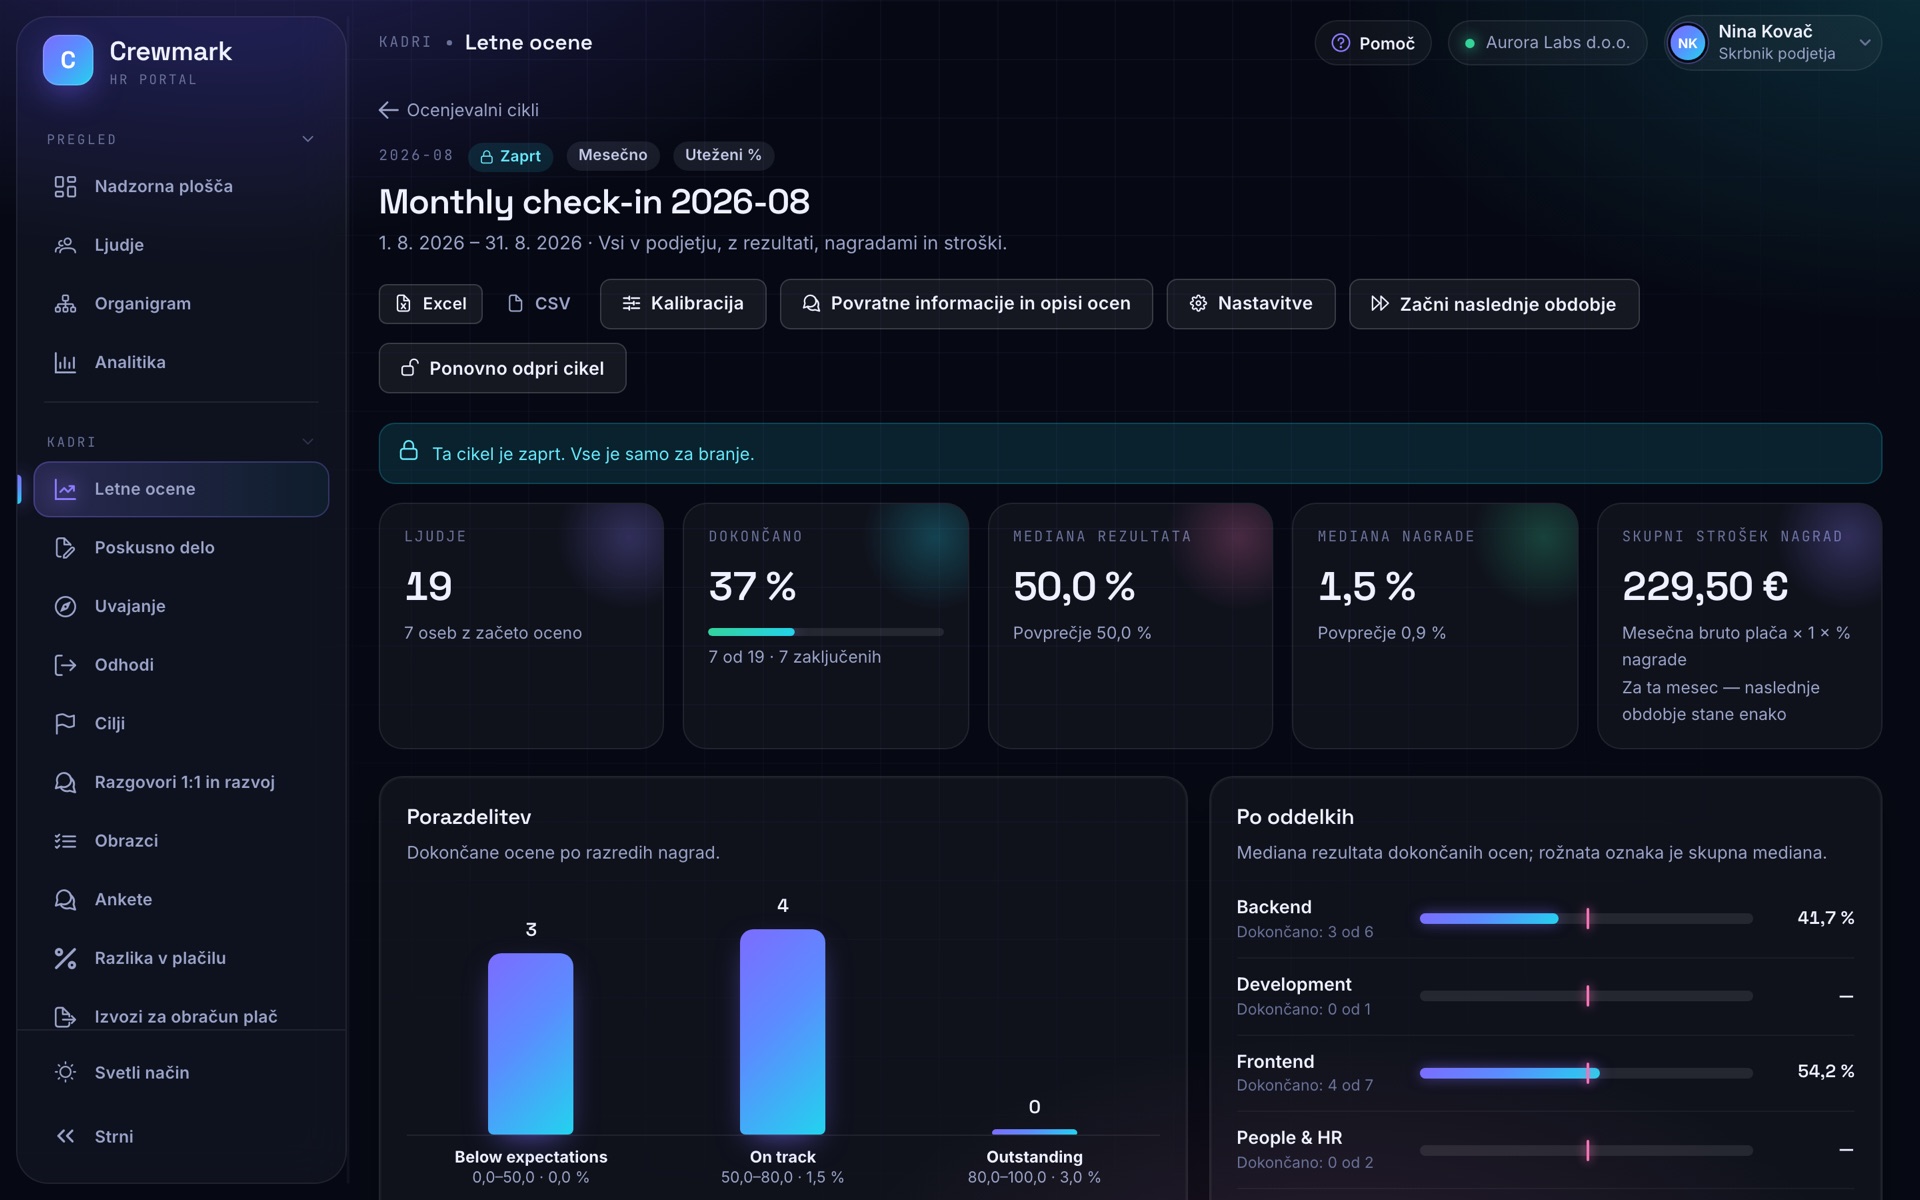Click the Below expectations distribution bar

pyautogui.click(x=530, y=1043)
